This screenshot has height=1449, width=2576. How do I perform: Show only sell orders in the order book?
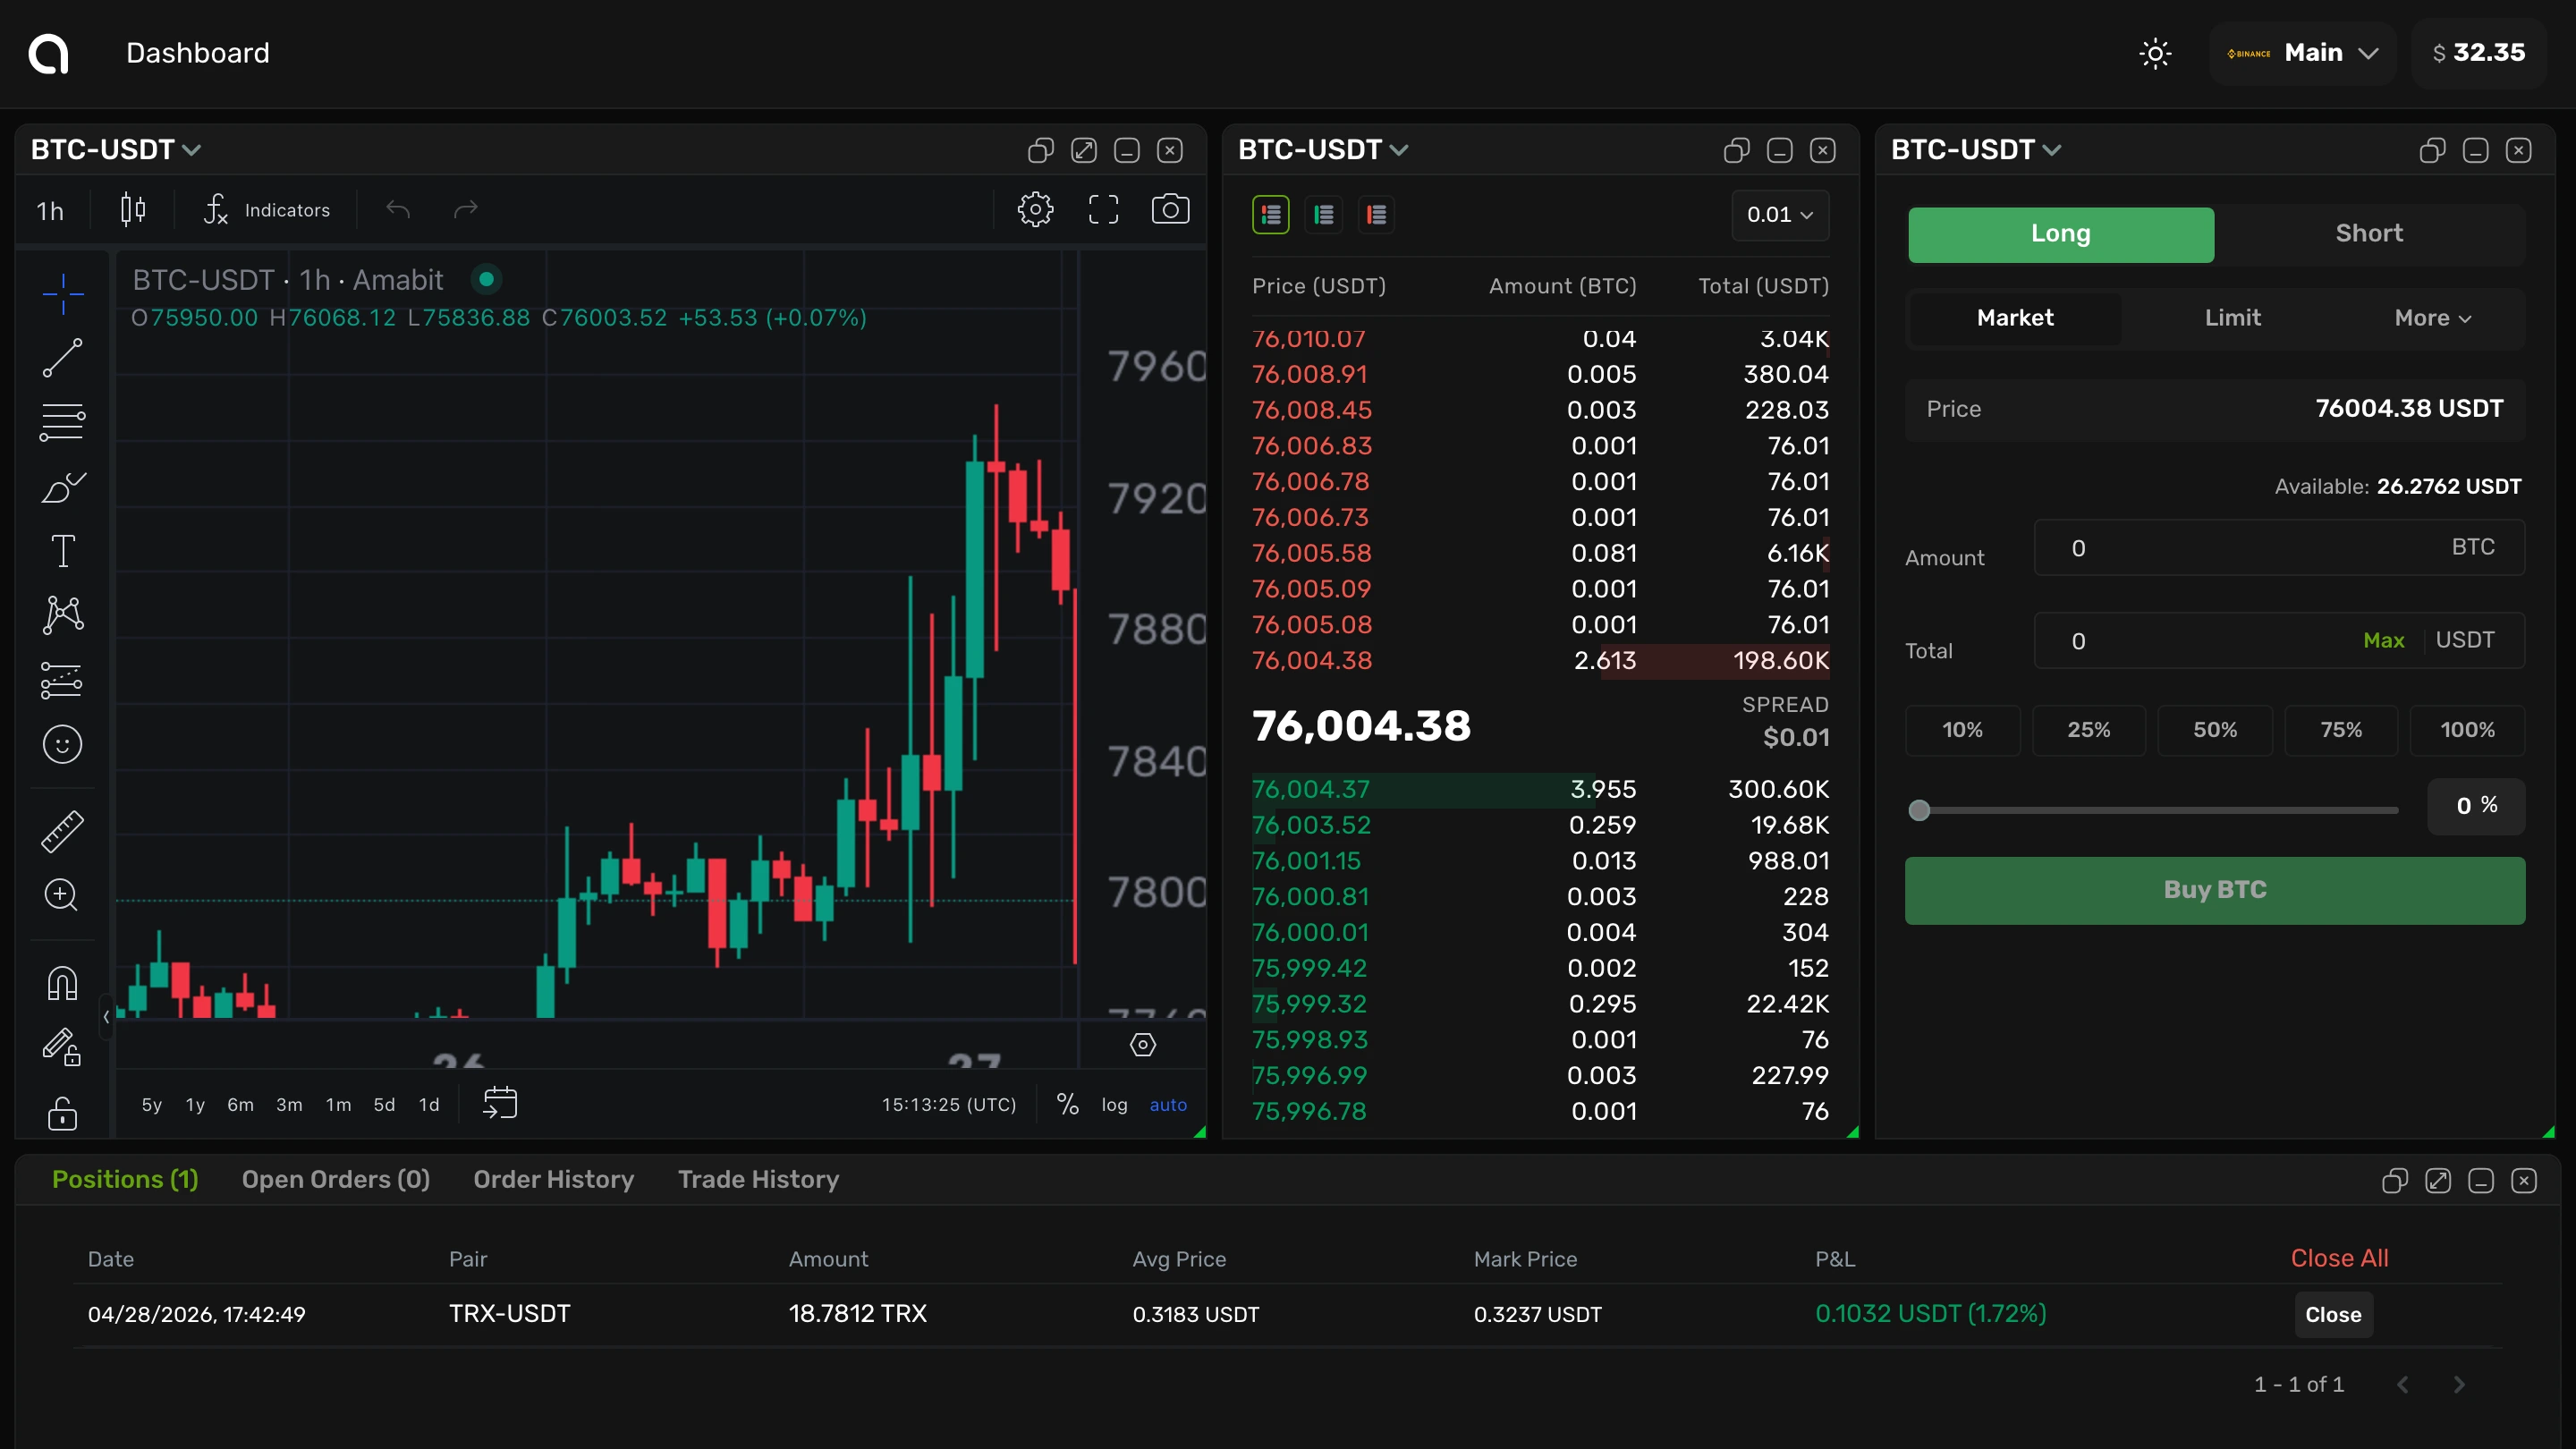[x=1376, y=215]
